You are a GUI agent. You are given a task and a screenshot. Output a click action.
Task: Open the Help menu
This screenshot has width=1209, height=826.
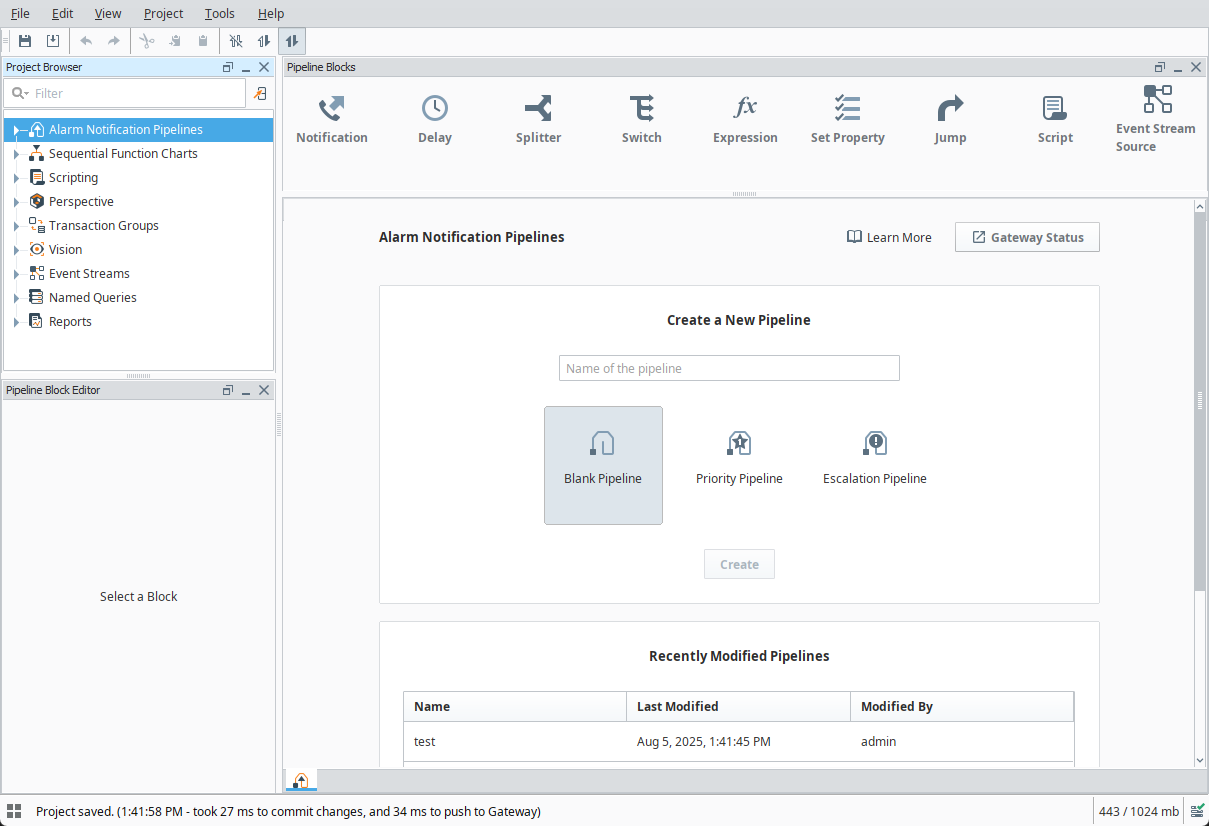tap(271, 13)
